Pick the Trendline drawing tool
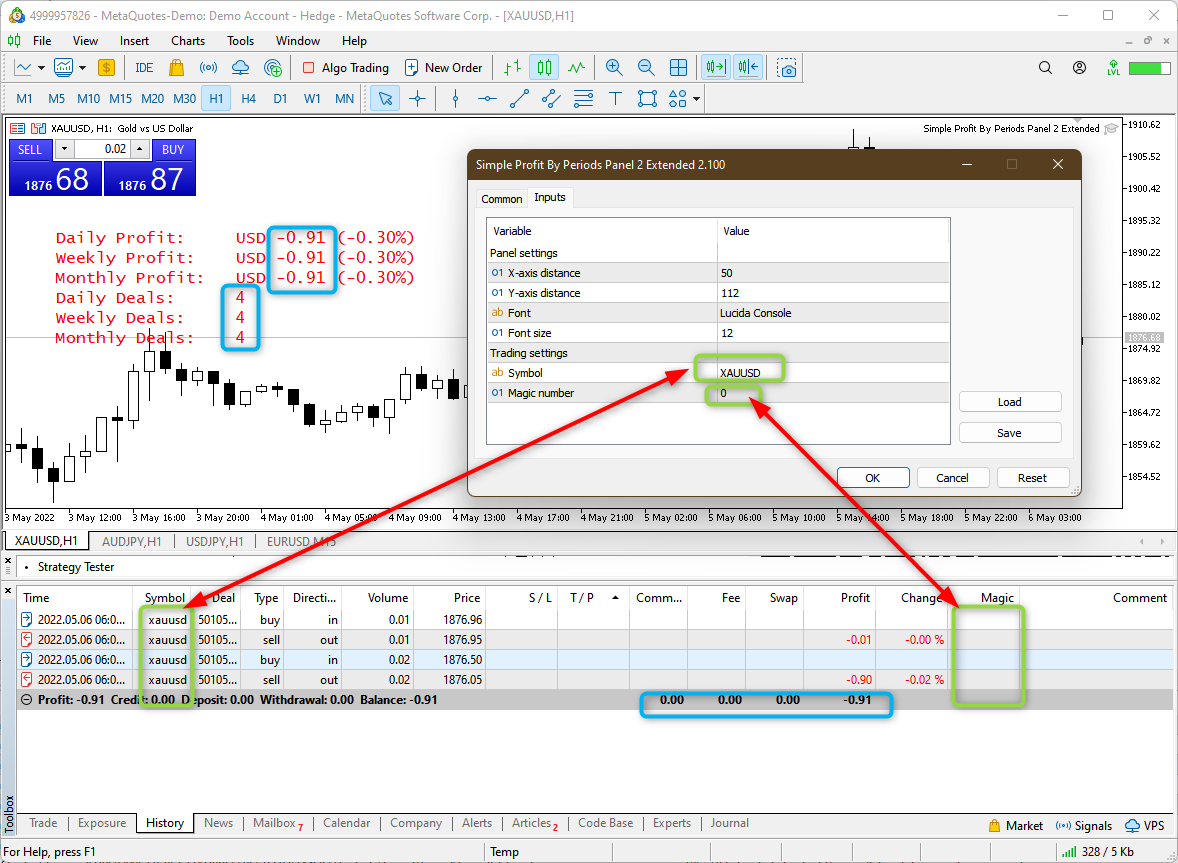 point(517,98)
